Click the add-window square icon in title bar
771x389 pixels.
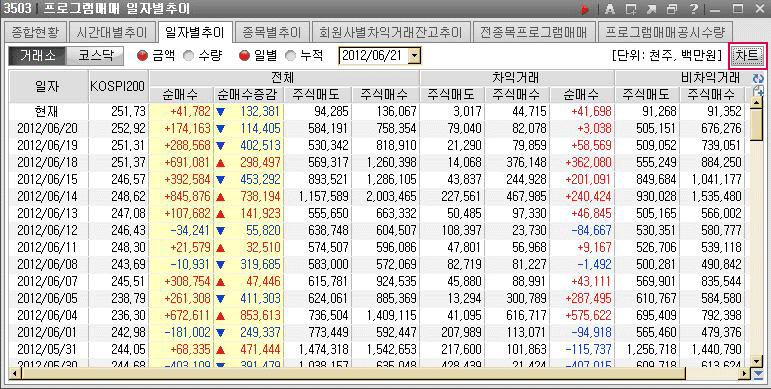click(x=631, y=9)
